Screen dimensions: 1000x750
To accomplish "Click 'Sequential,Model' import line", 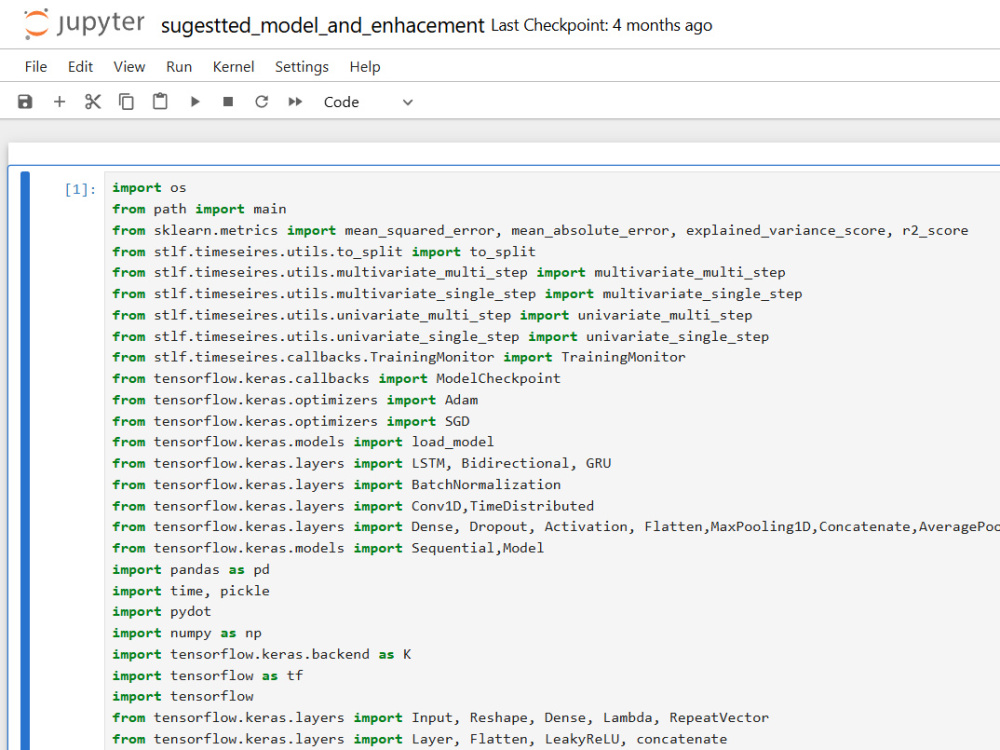I will click(x=328, y=548).
